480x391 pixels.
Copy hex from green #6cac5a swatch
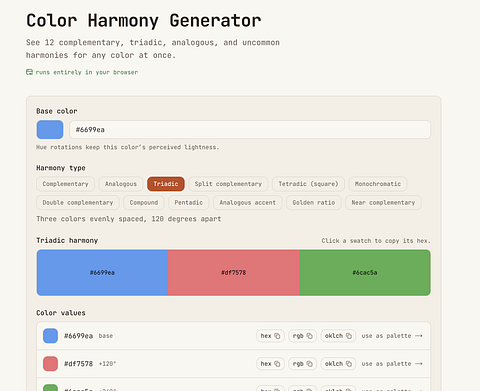coord(365,273)
